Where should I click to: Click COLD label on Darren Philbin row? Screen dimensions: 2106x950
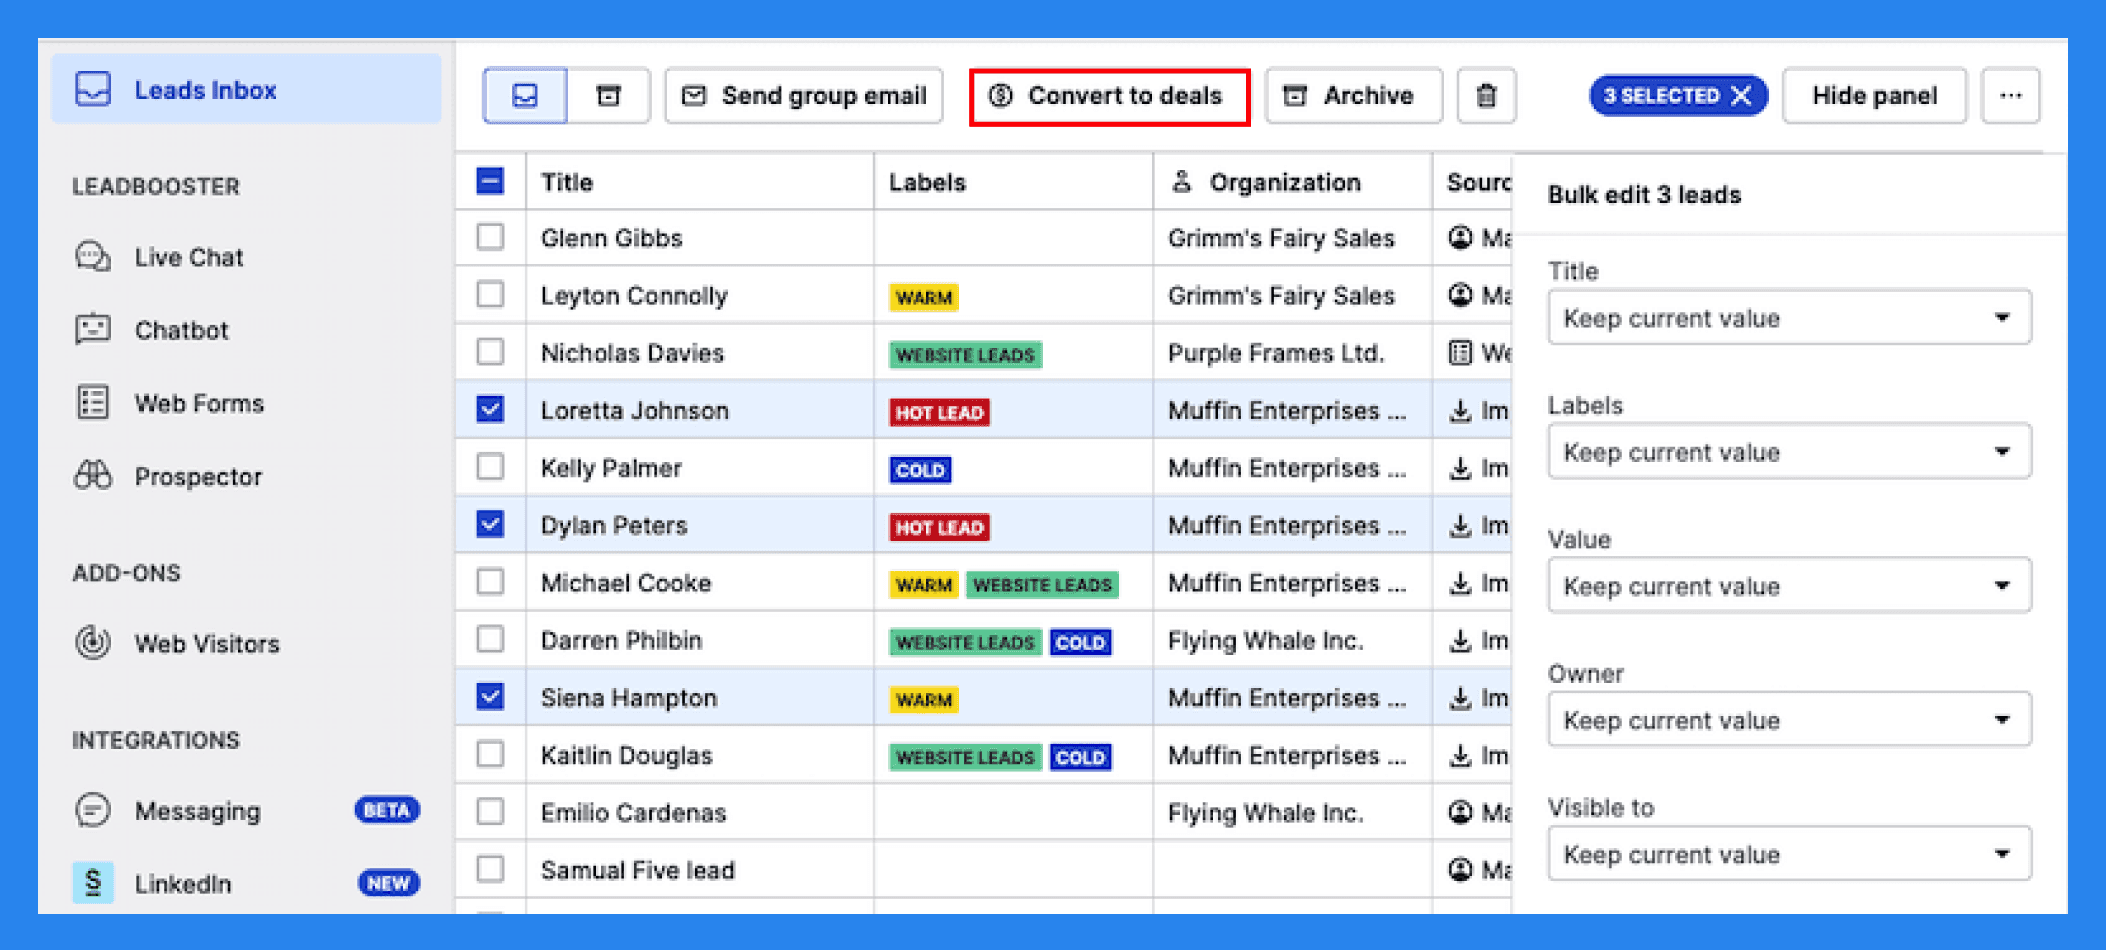tap(1080, 642)
